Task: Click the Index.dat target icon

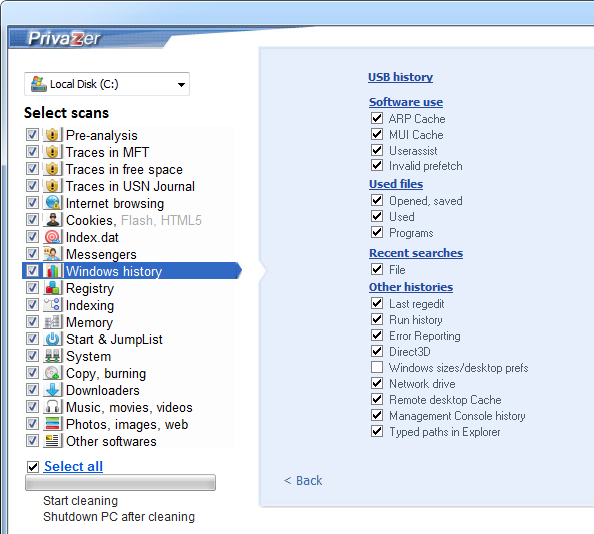Action: tap(52, 237)
